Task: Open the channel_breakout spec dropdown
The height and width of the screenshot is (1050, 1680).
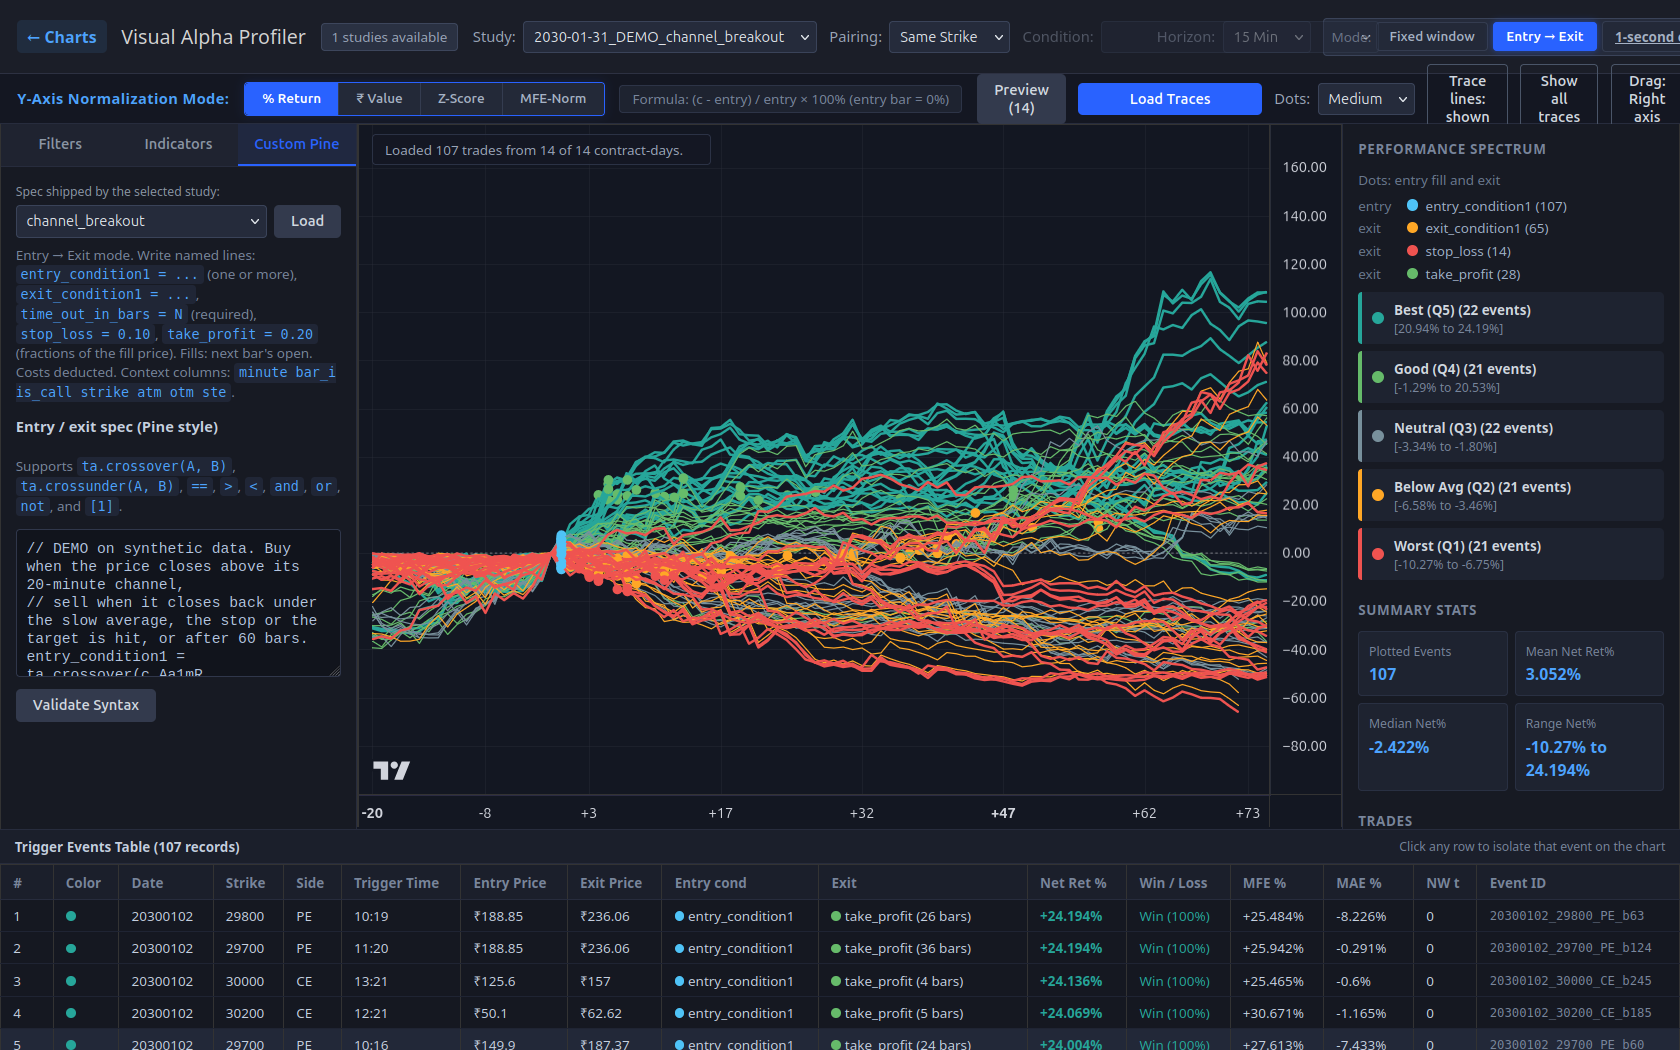Action: point(141,221)
